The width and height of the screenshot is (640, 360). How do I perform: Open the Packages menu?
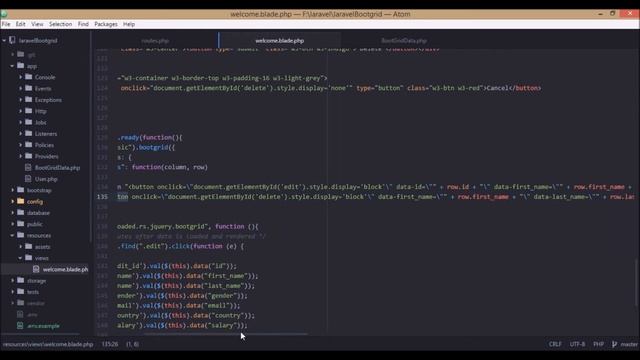pyautogui.click(x=106, y=24)
